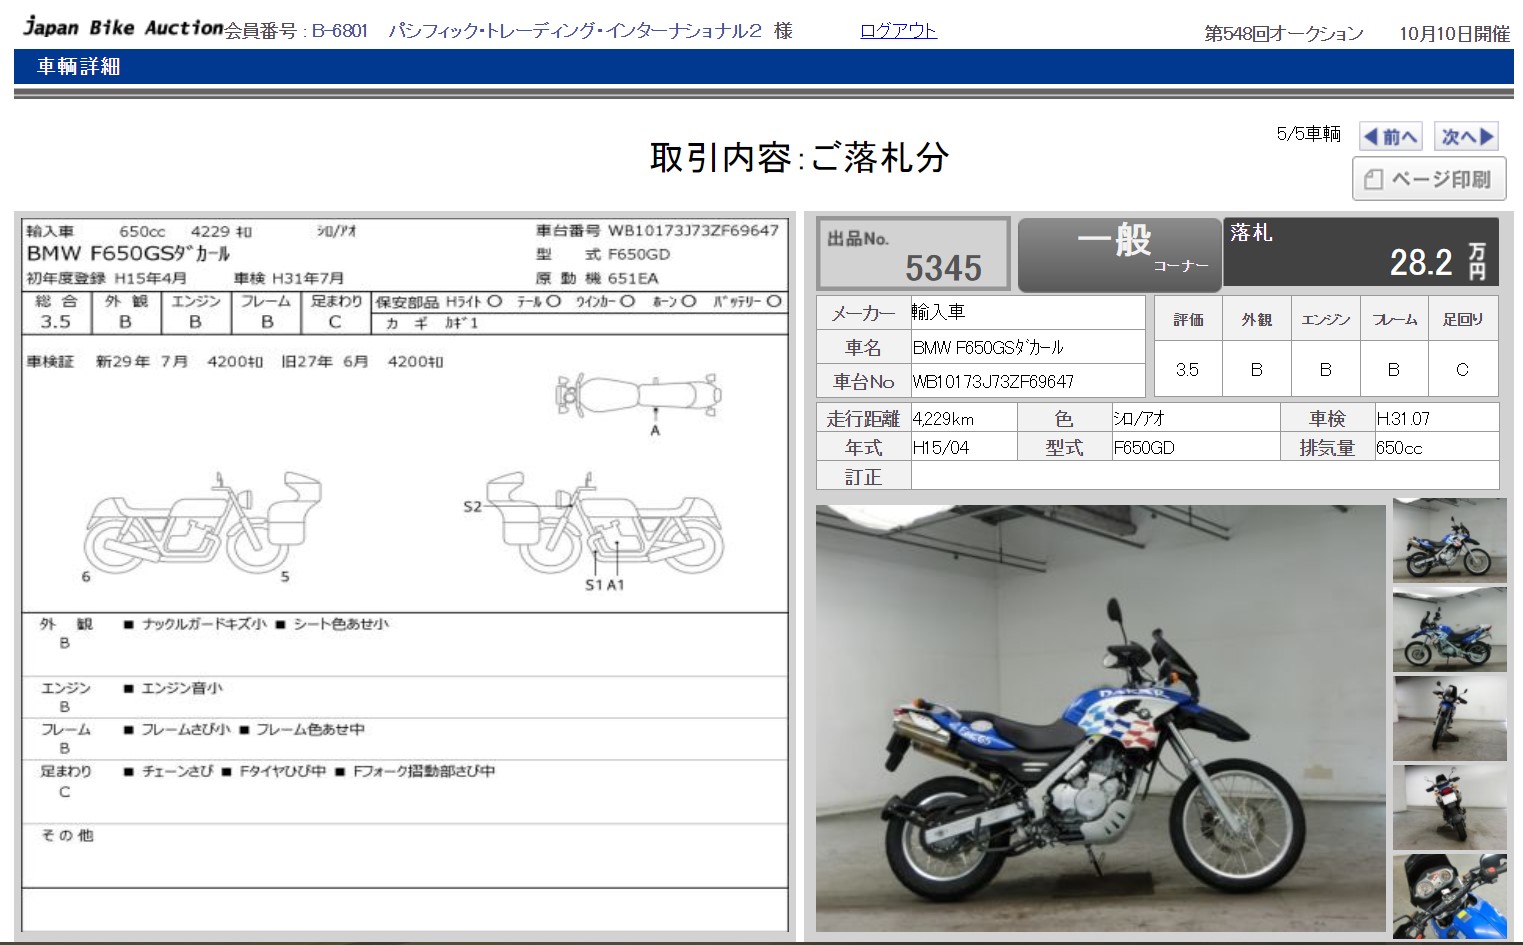Click the lot number 5345
1523x945 pixels.
tap(943, 268)
